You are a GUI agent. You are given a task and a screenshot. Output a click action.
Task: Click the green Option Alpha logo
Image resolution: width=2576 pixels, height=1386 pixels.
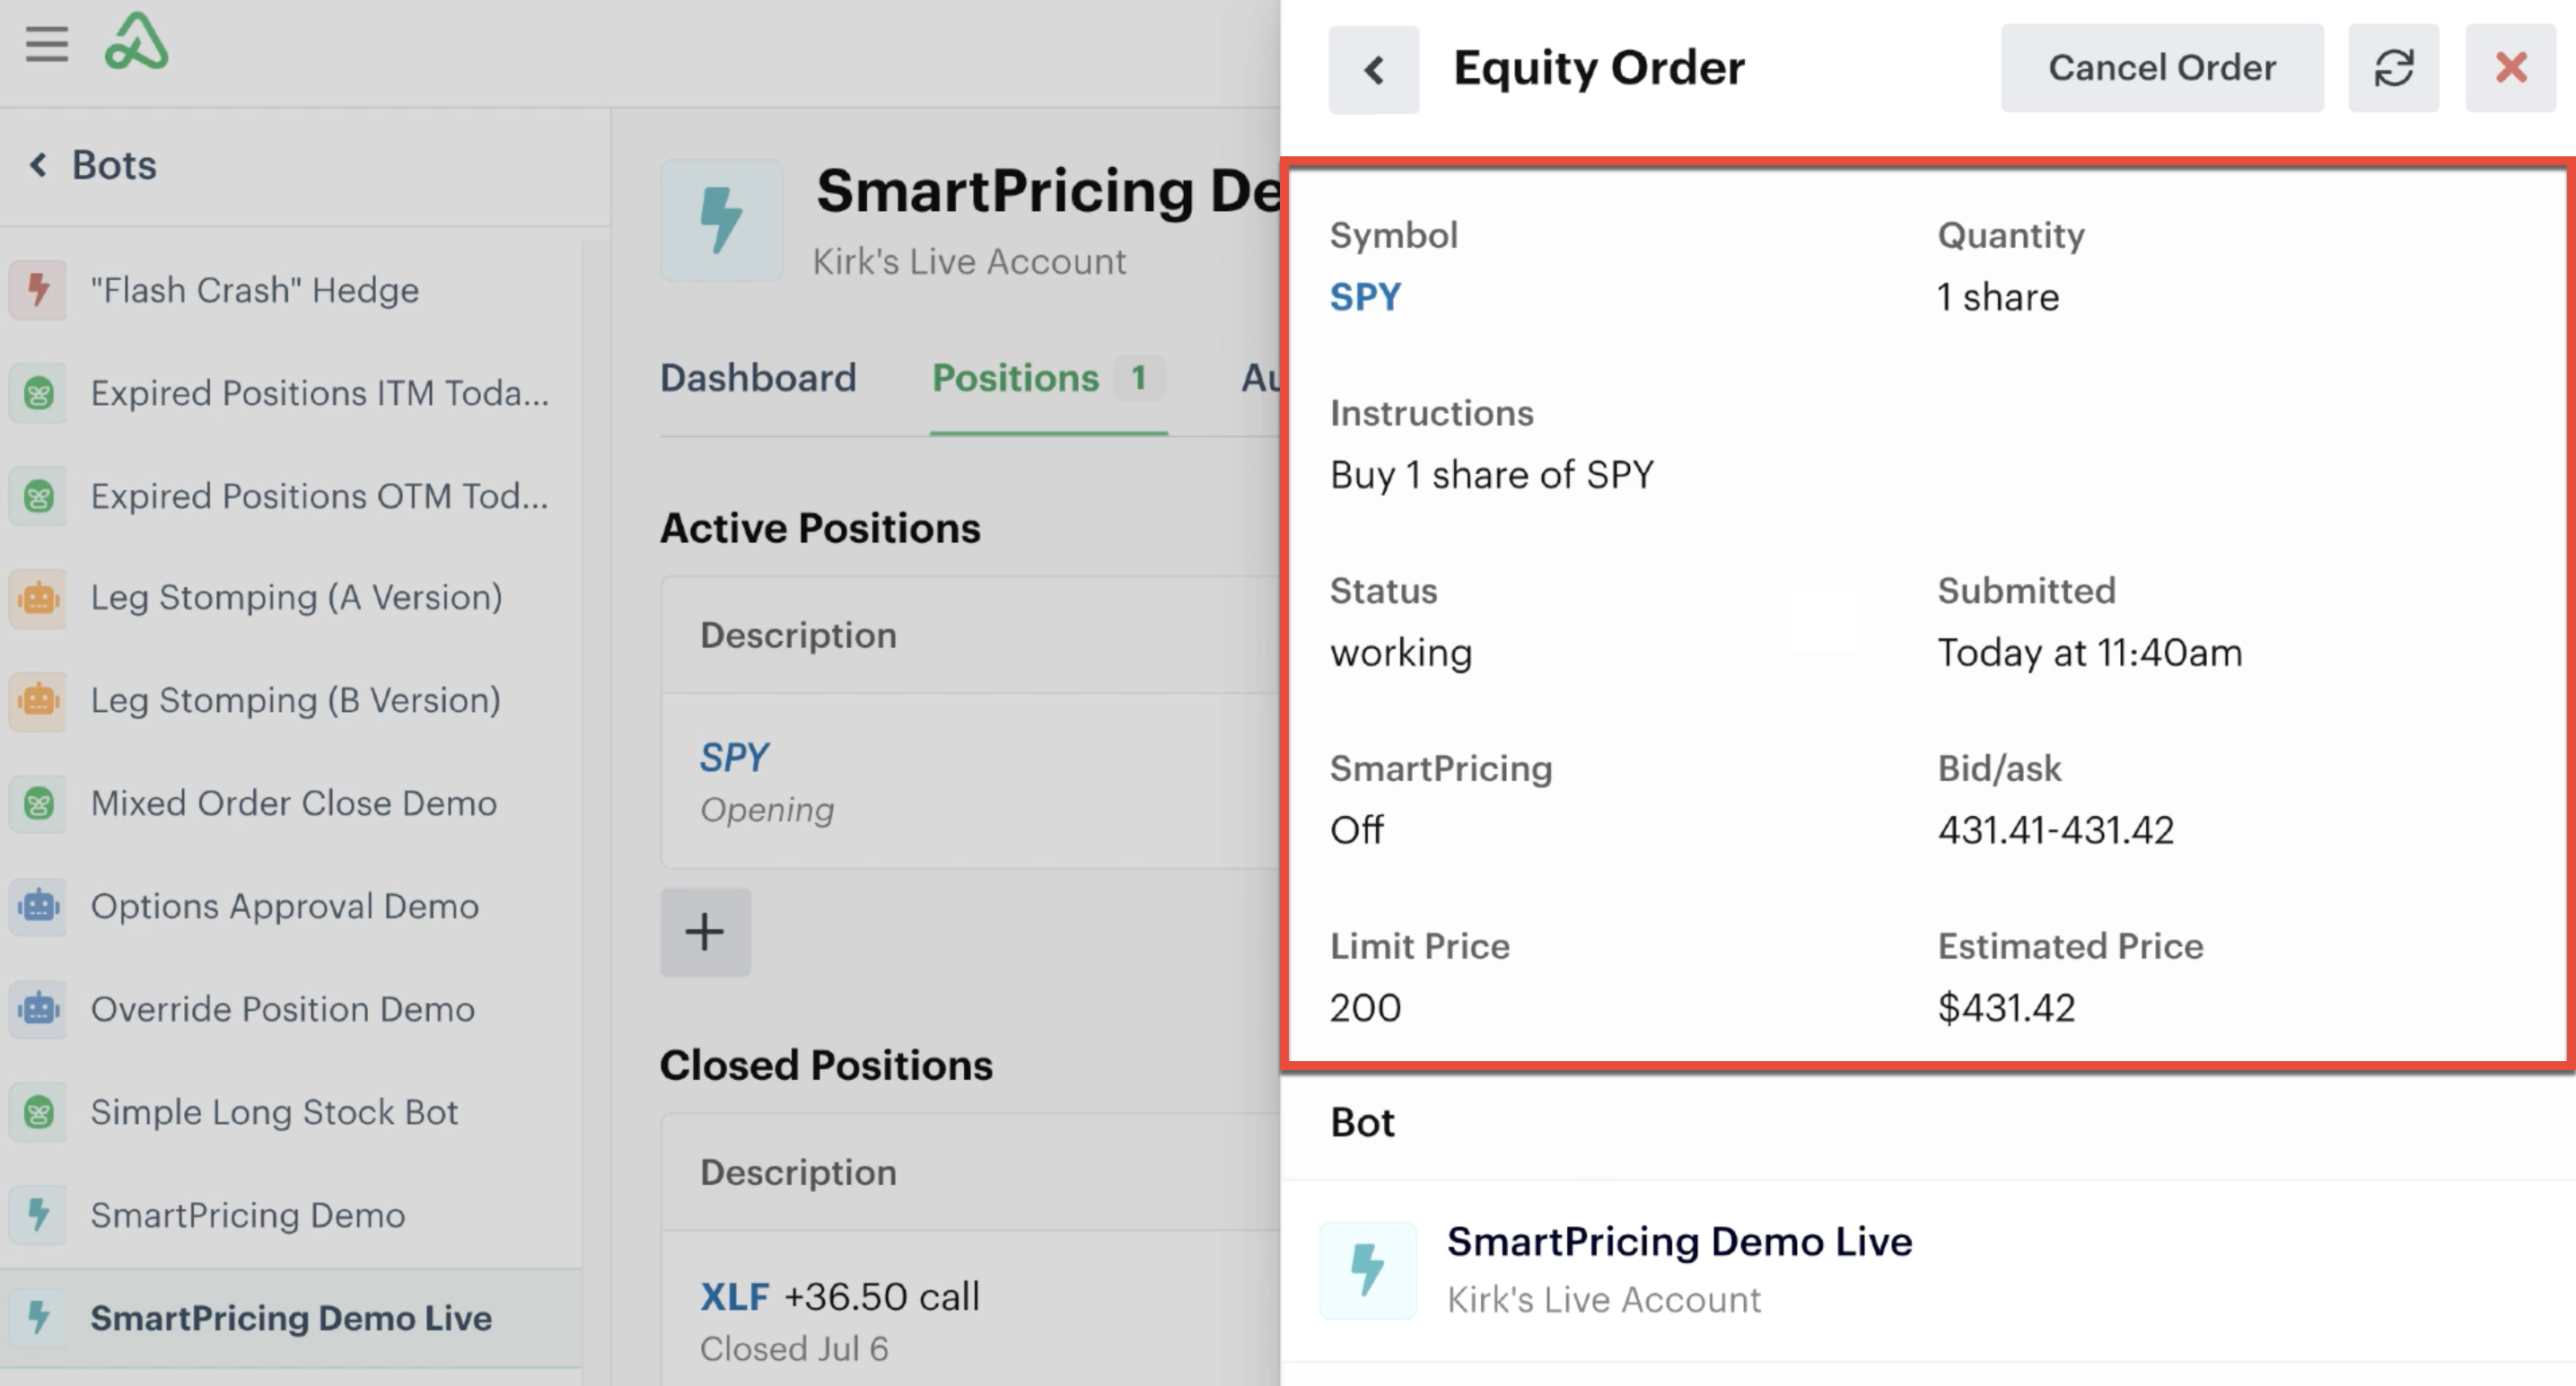[x=137, y=42]
